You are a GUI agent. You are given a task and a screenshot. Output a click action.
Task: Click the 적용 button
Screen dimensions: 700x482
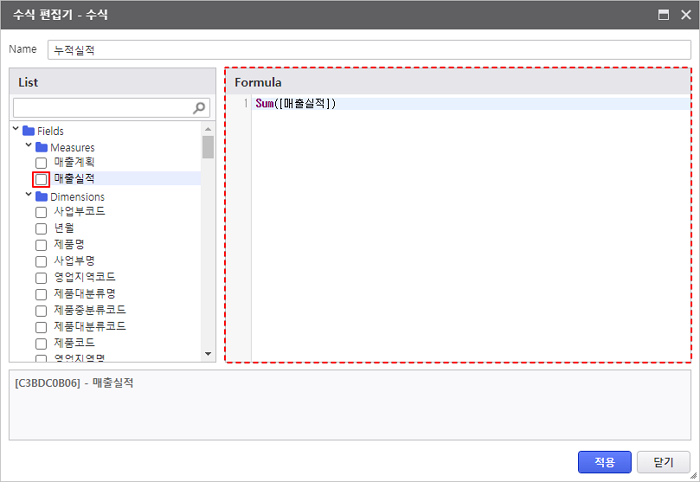click(x=604, y=462)
